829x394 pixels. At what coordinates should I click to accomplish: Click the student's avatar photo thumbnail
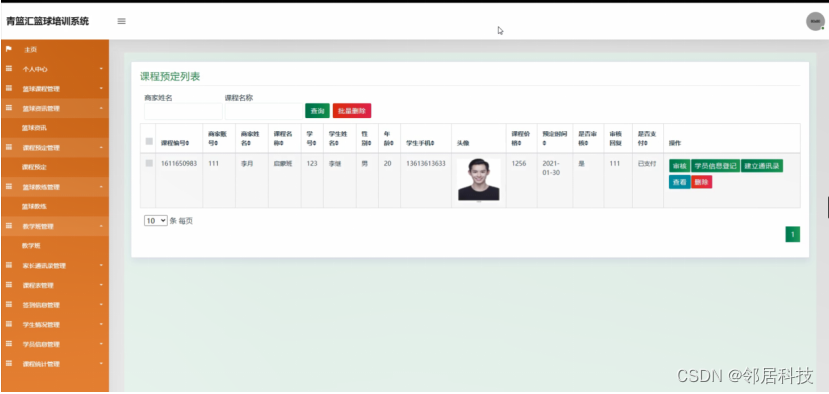tap(478, 180)
